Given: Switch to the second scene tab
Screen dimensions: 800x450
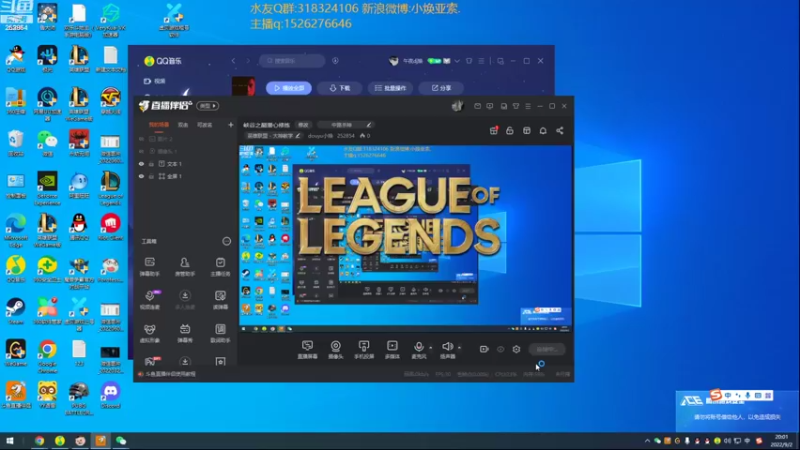Looking at the screenshot, I should coord(183,124).
